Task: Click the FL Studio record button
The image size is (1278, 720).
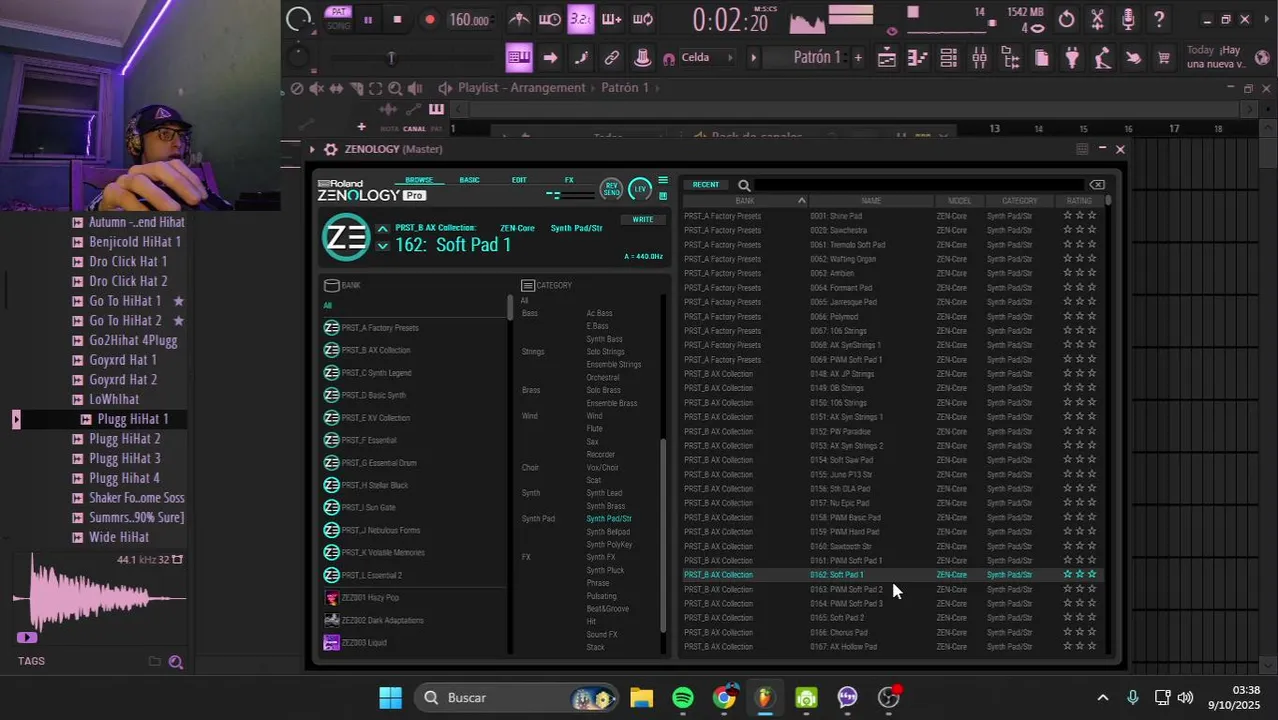Action: coord(430,19)
